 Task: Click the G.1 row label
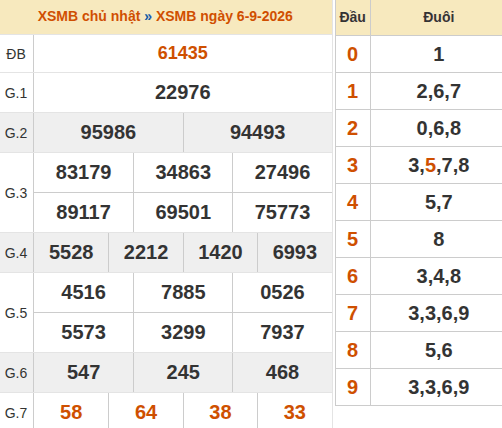coord(16,93)
